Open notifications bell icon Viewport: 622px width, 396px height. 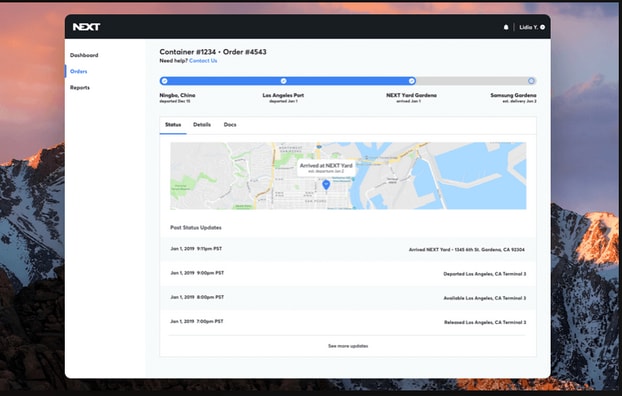click(x=506, y=27)
